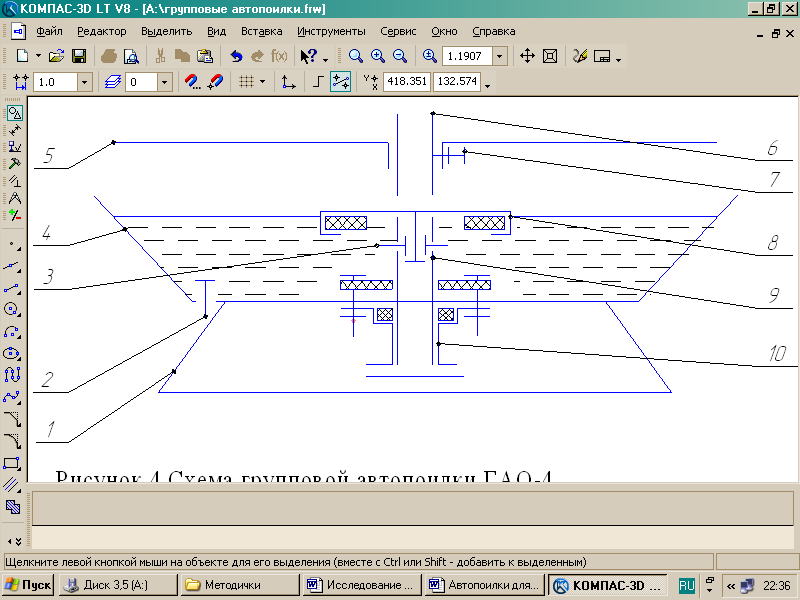Click the zoom by scale factor icon
The width and height of the screenshot is (800, 600).
coord(430,56)
